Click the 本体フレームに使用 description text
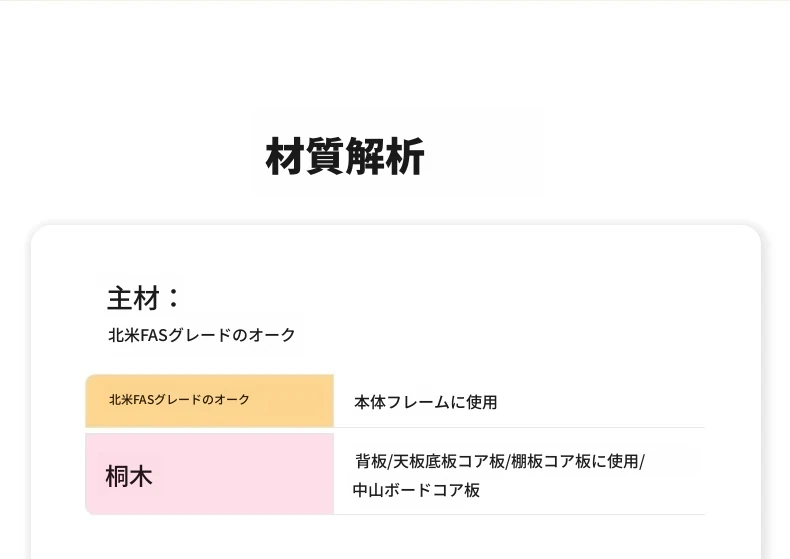The width and height of the screenshot is (790, 559). click(x=426, y=402)
